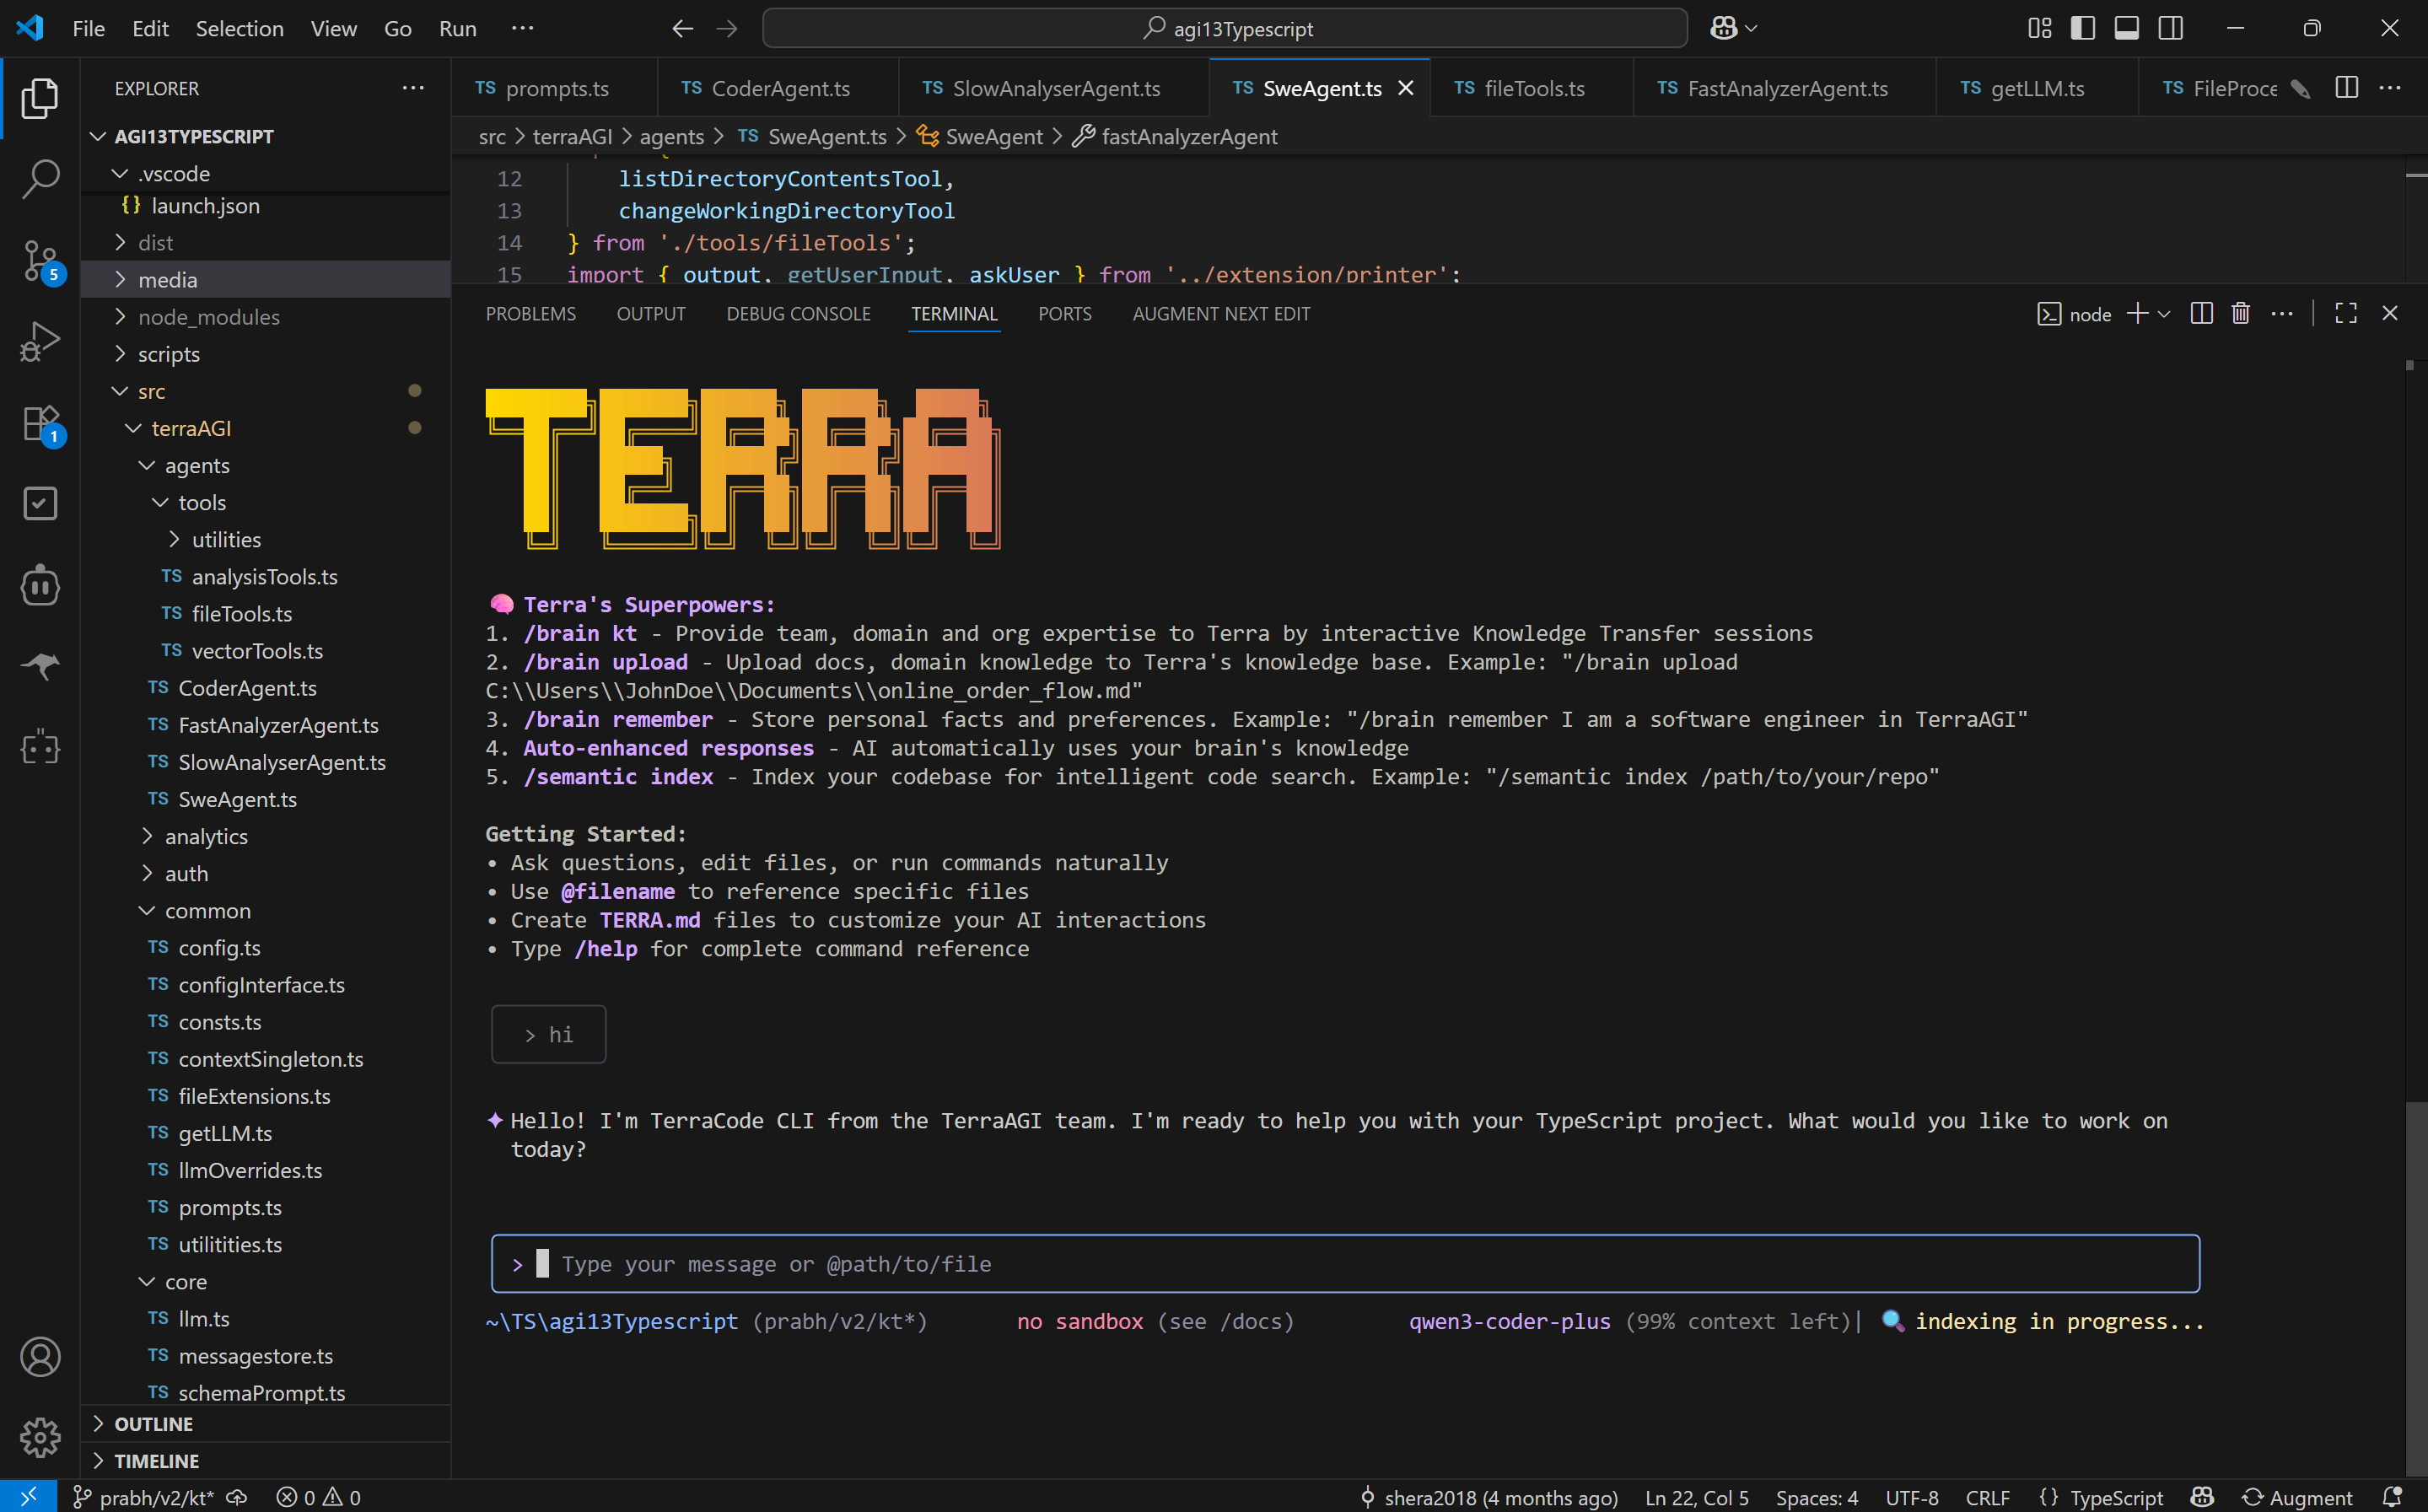Open the Extensions view
This screenshot has height=1512, width=2428.
pos(40,423)
